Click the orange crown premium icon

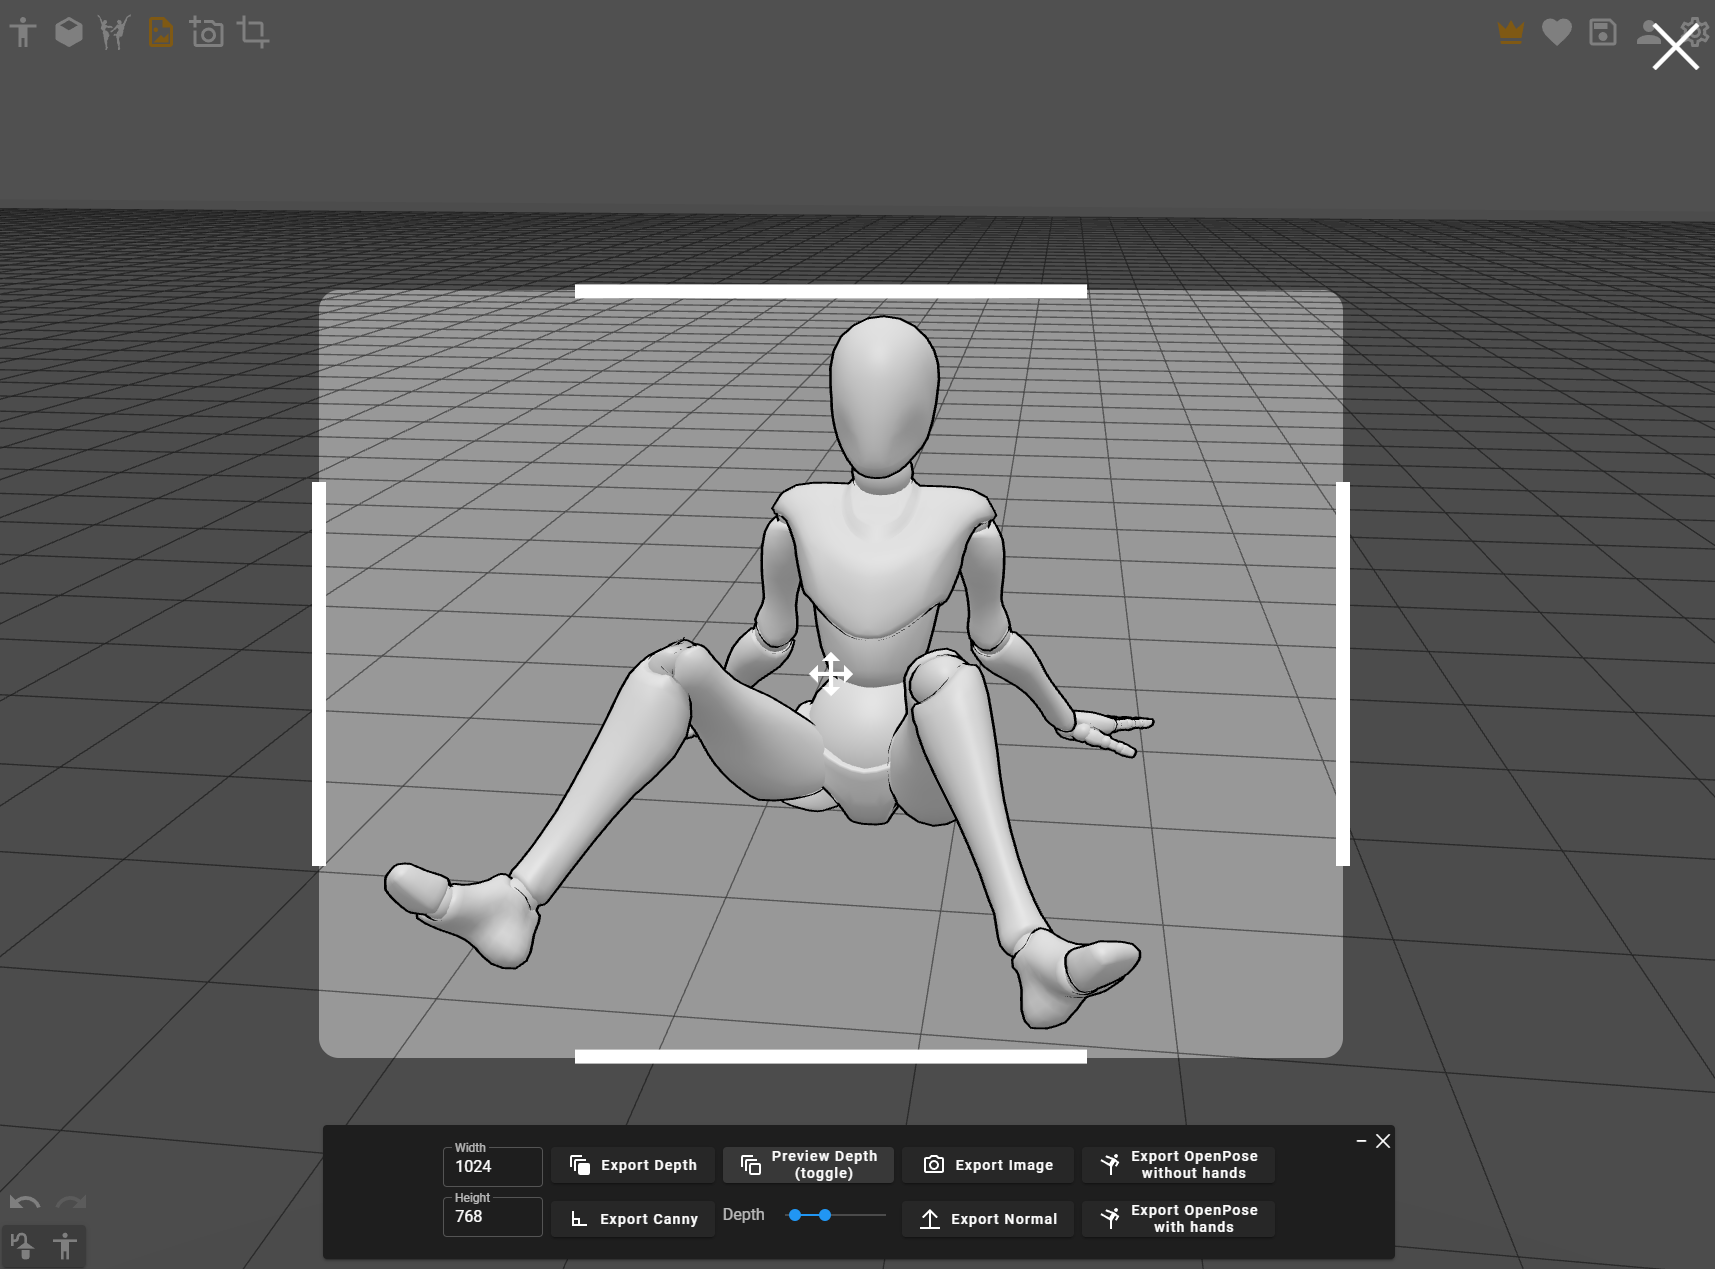(x=1510, y=33)
